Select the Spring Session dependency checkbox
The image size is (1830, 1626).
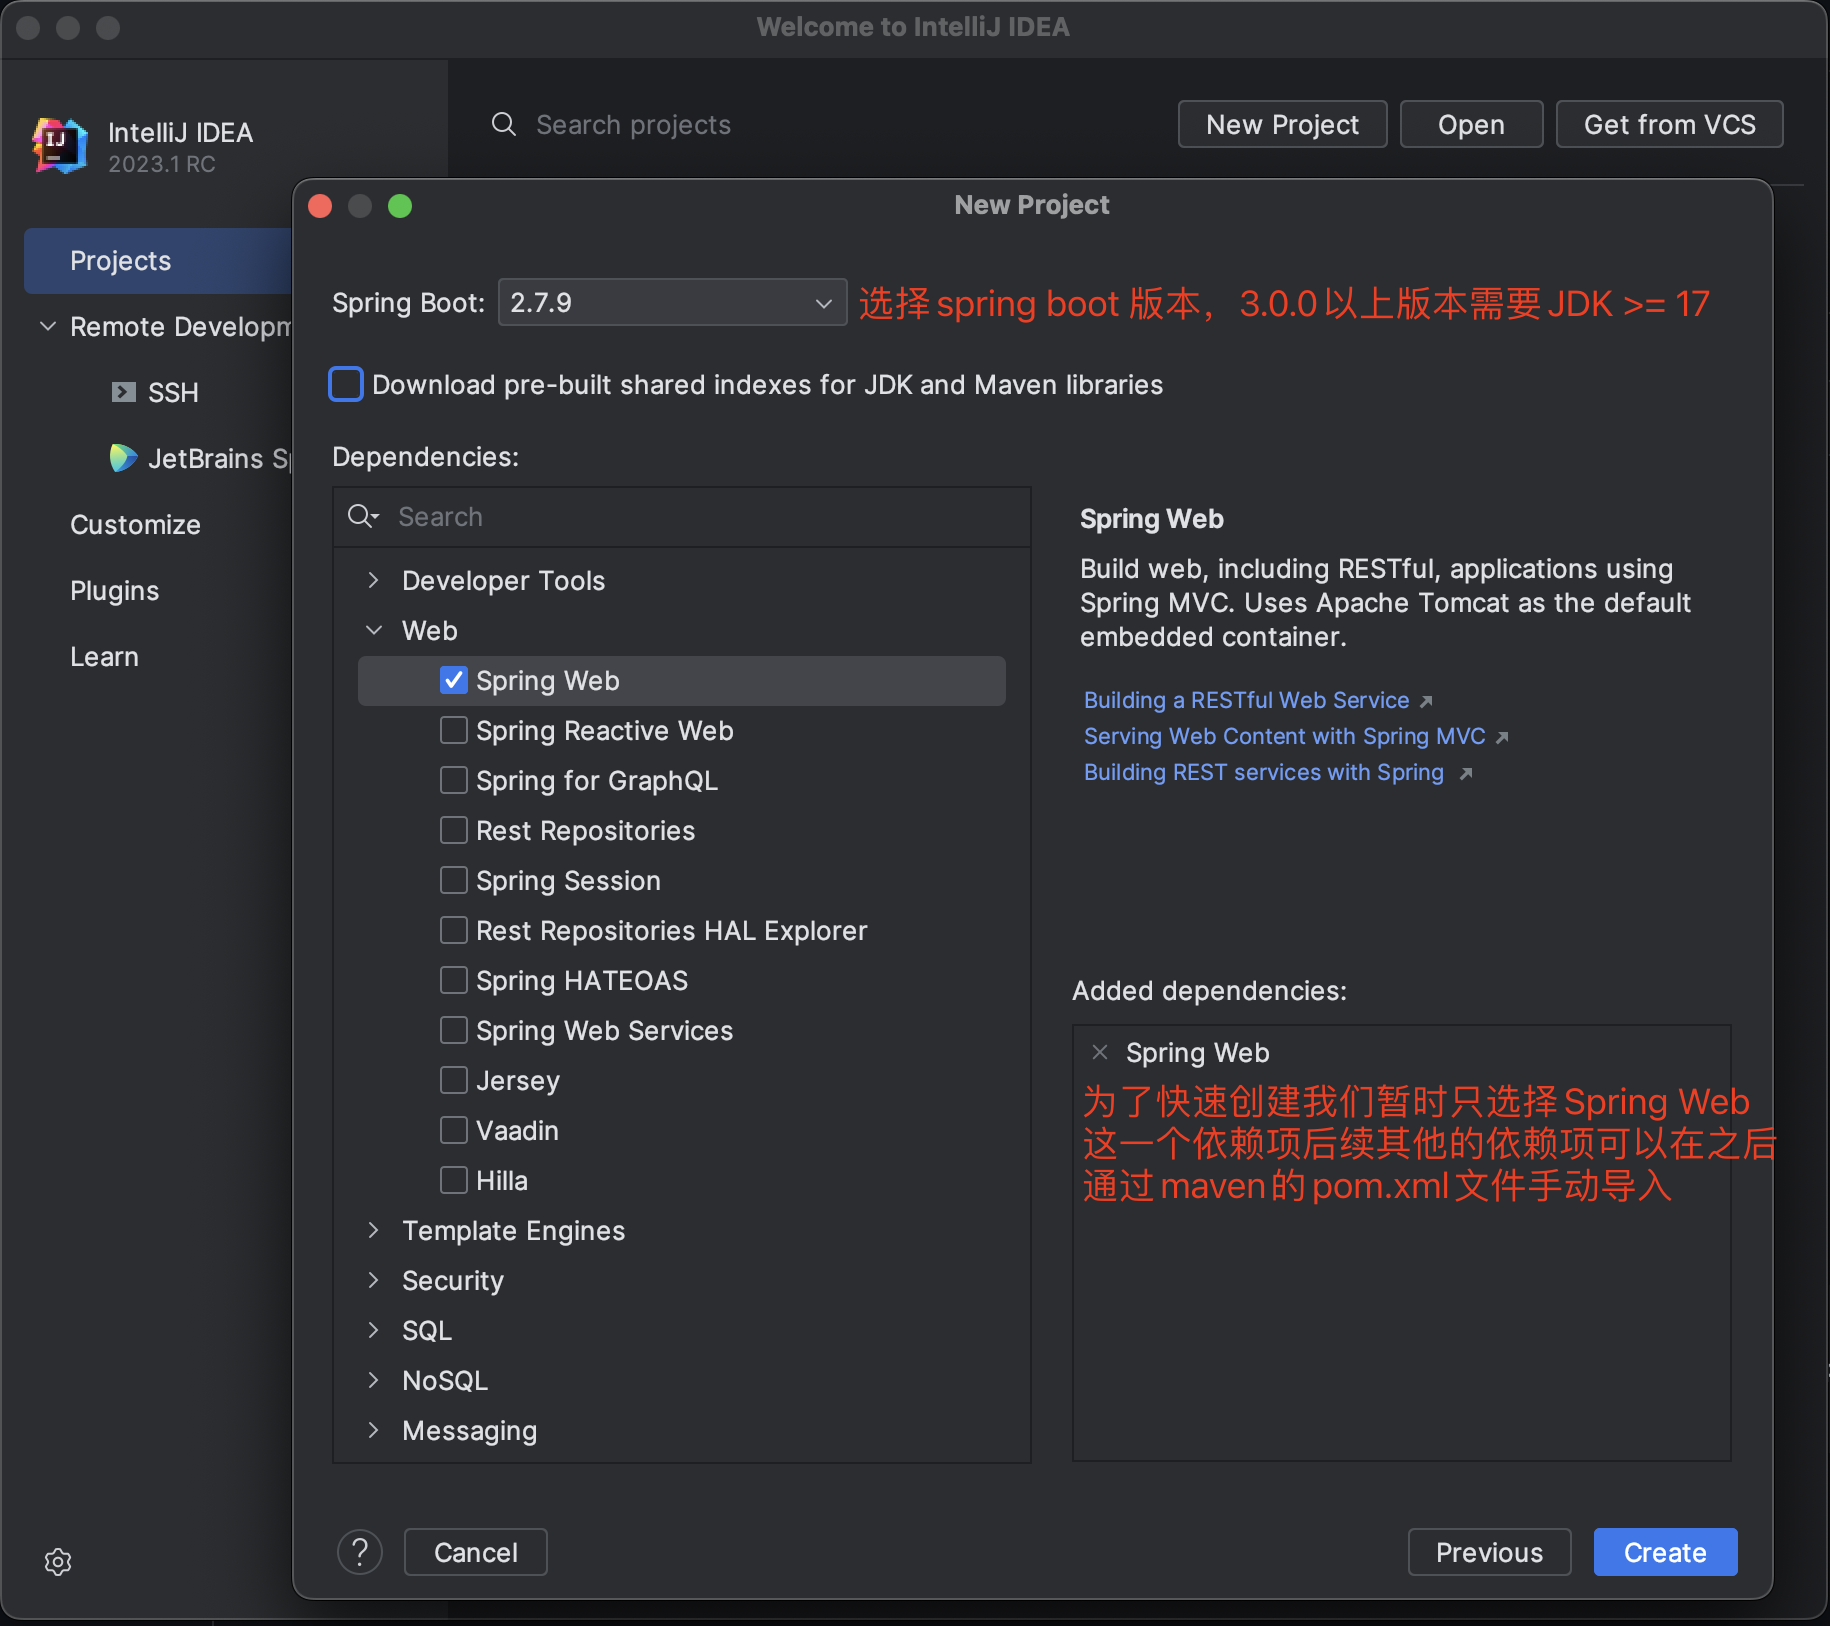click(x=454, y=880)
